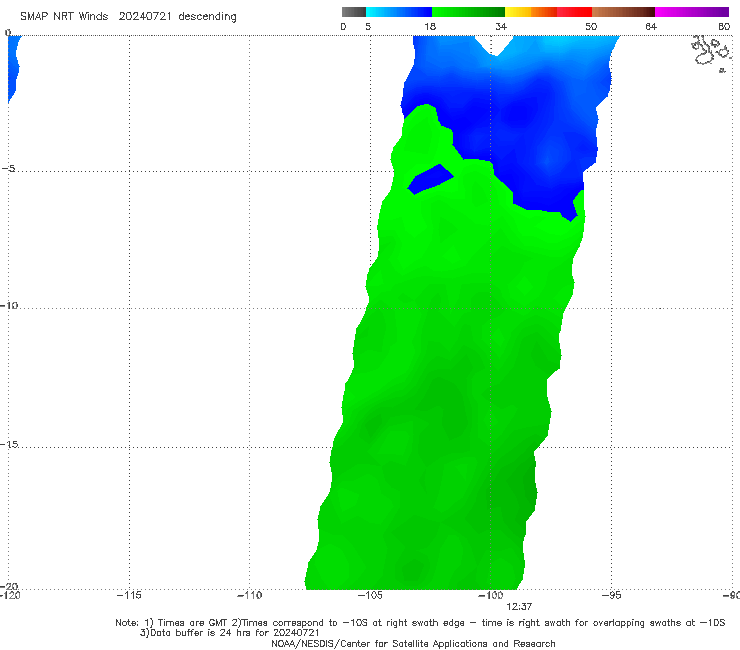Click the color scale label '34'
The width and height of the screenshot is (740, 650).
[x=501, y=26]
